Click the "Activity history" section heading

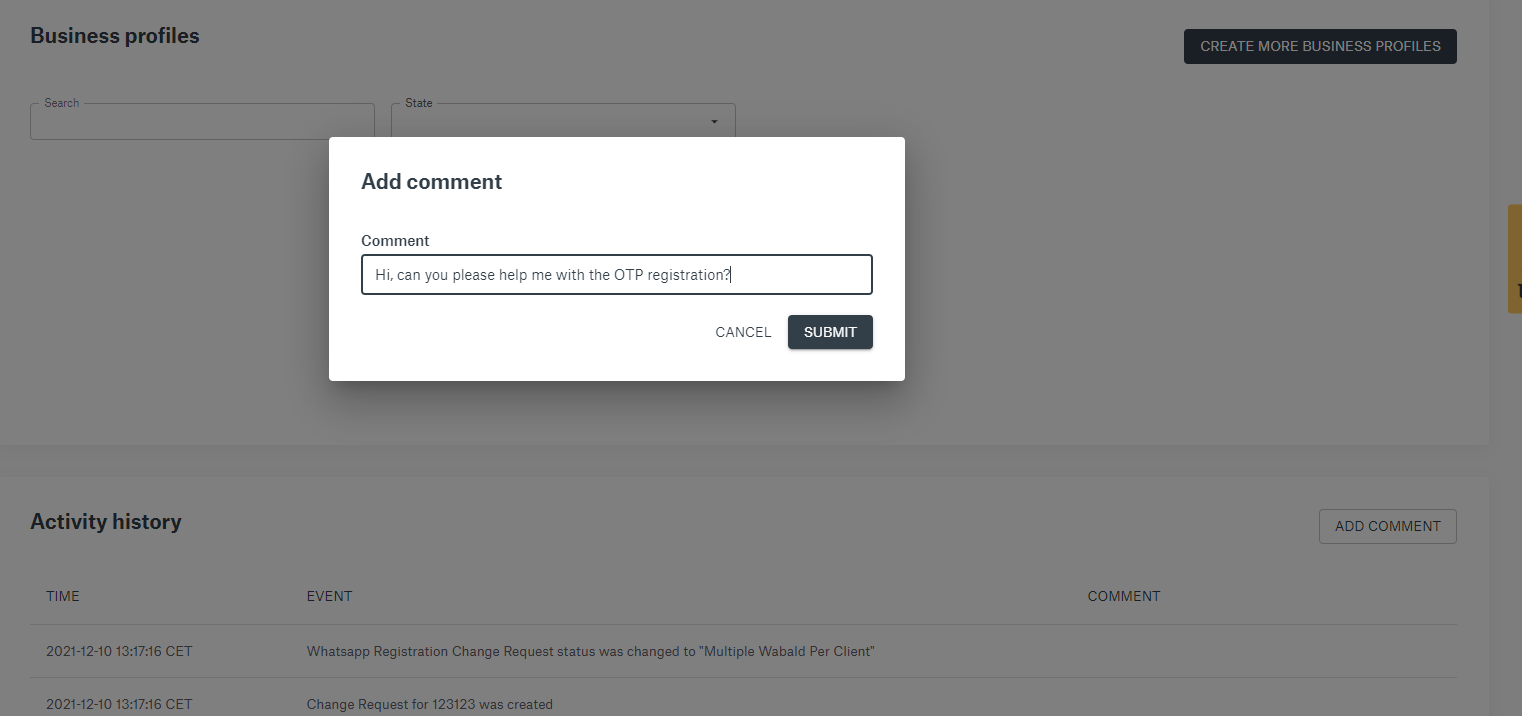106,521
